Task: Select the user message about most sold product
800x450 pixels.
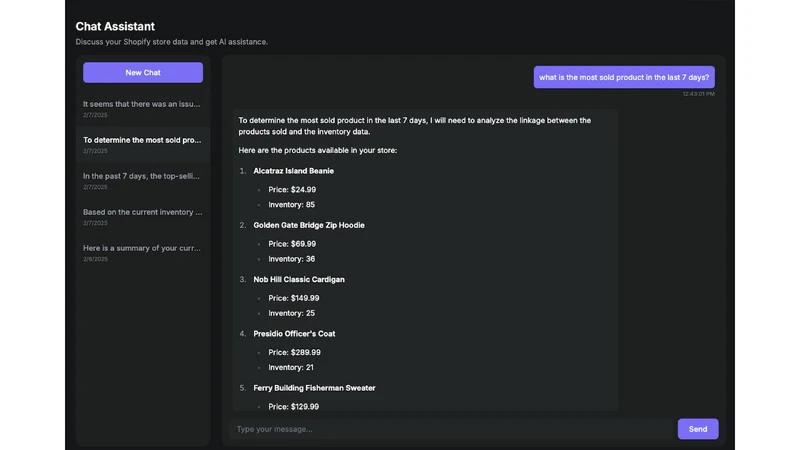Action: click(624, 77)
